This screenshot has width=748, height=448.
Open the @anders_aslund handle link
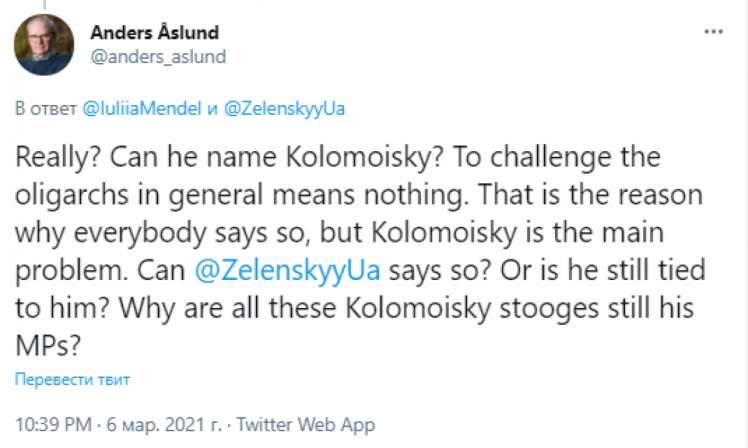coord(158,56)
